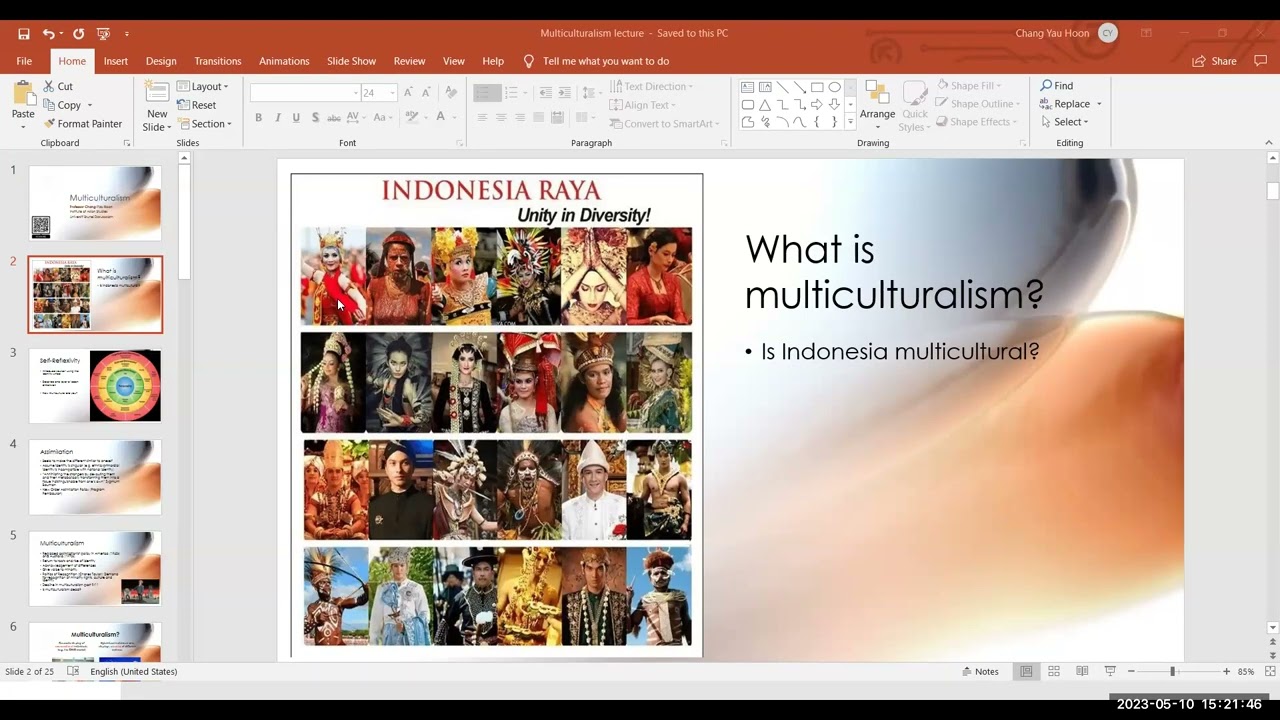Open Quick Styles gallery
The image size is (1280, 720).
tap(915, 106)
